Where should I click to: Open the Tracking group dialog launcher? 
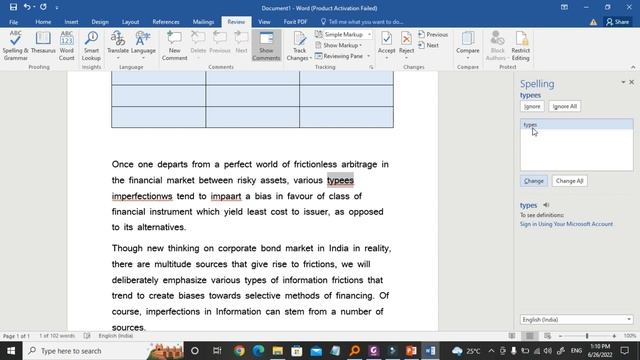tap(371, 67)
